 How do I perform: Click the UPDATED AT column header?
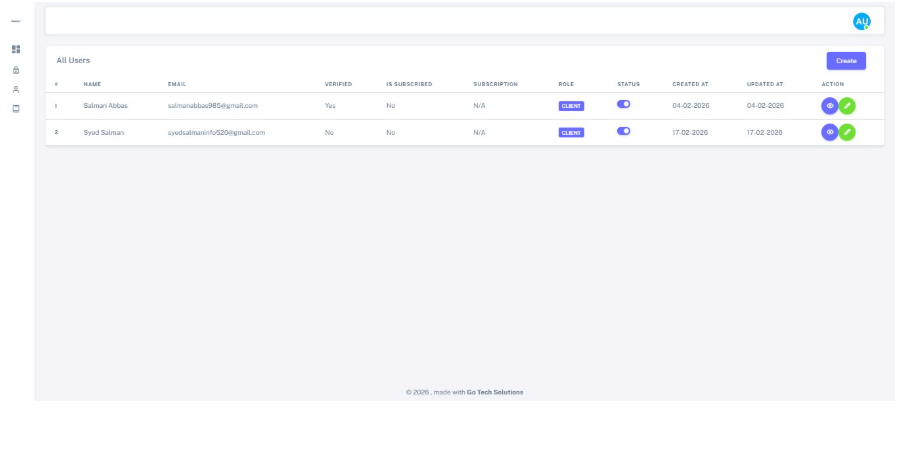pyautogui.click(x=765, y=84)
